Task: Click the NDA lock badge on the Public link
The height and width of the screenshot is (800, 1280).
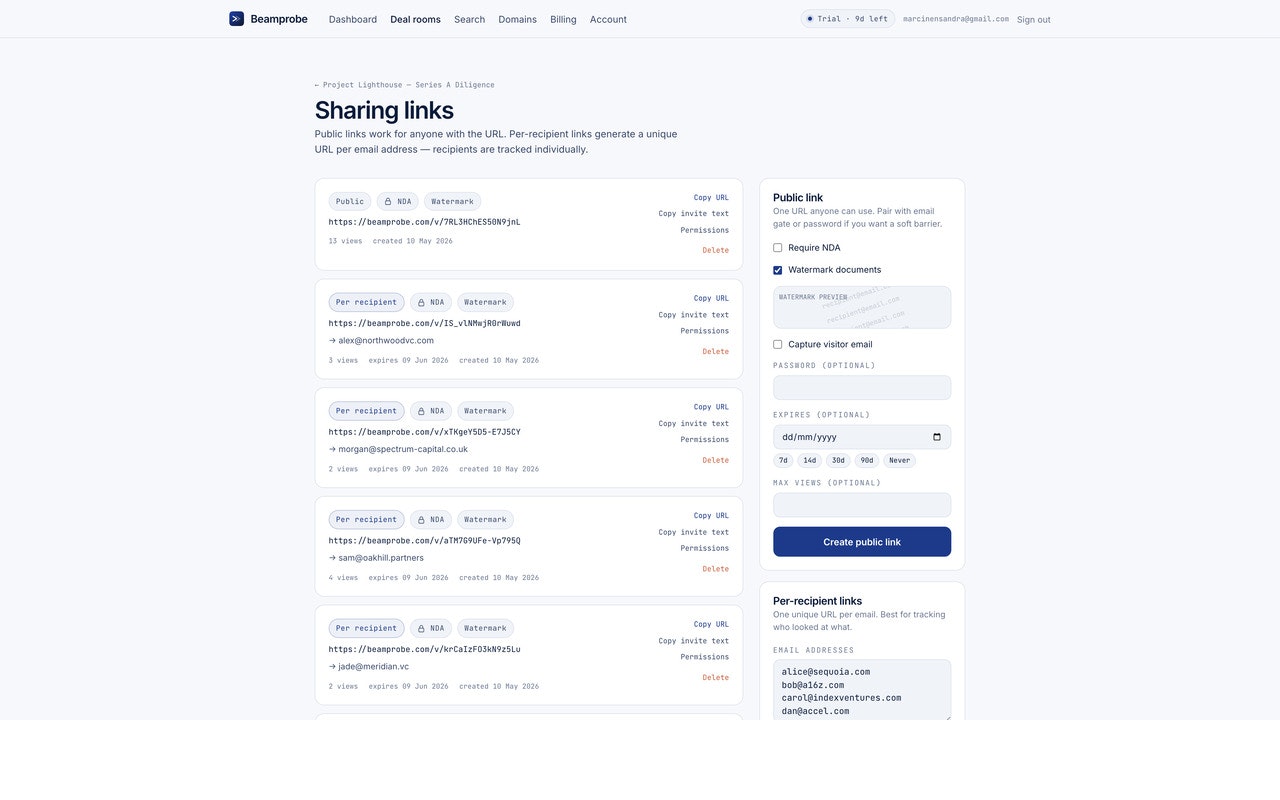Action: [x=398, y=202]
